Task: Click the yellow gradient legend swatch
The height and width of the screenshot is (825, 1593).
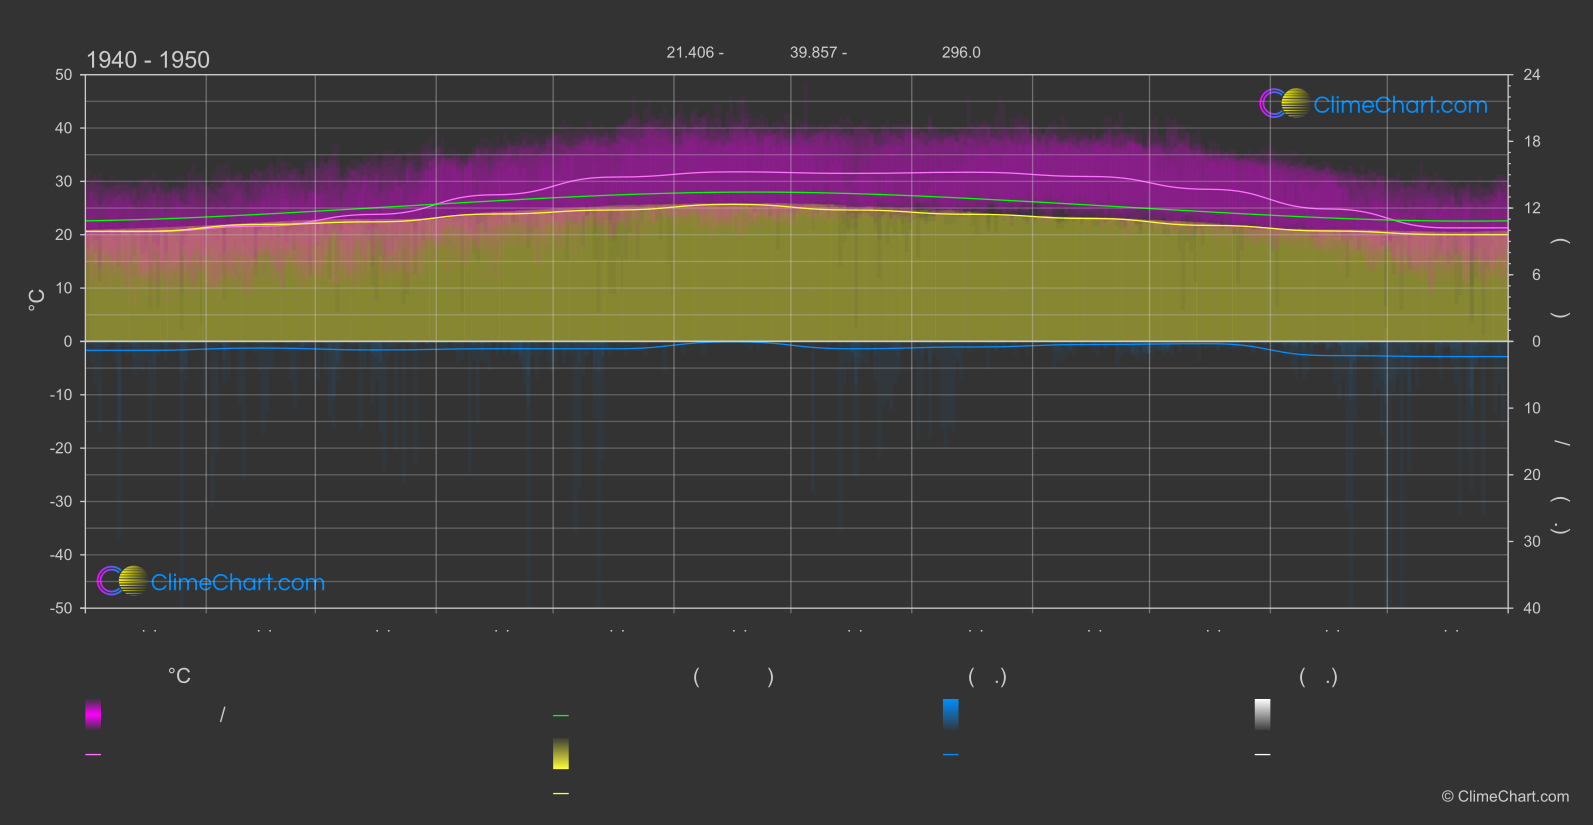Action: coord(561,754)
